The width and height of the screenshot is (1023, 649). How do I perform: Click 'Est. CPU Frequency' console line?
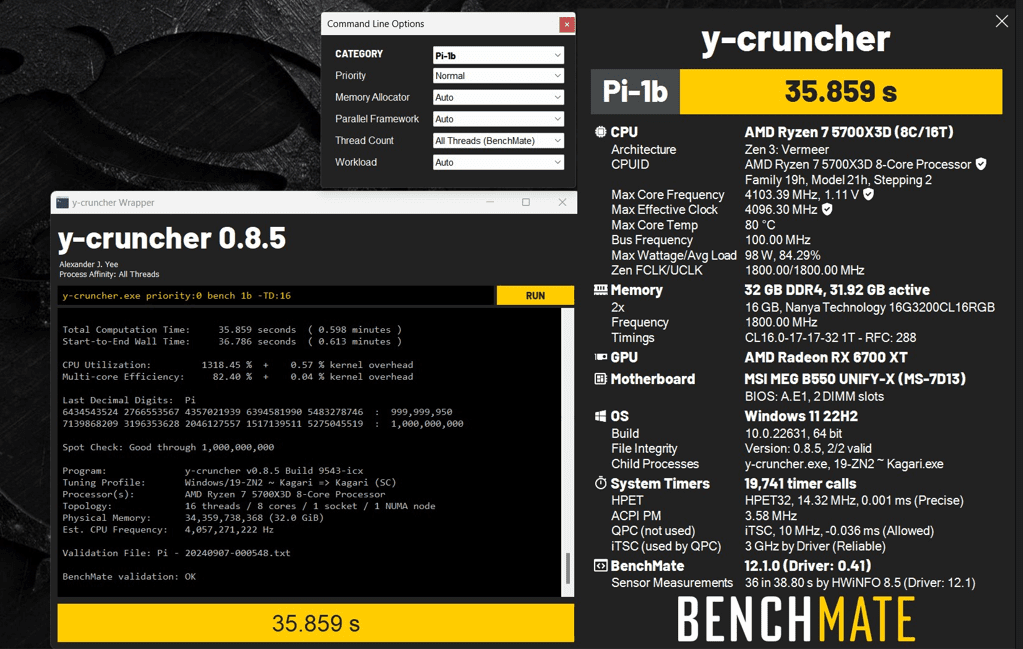pos(168,529)
